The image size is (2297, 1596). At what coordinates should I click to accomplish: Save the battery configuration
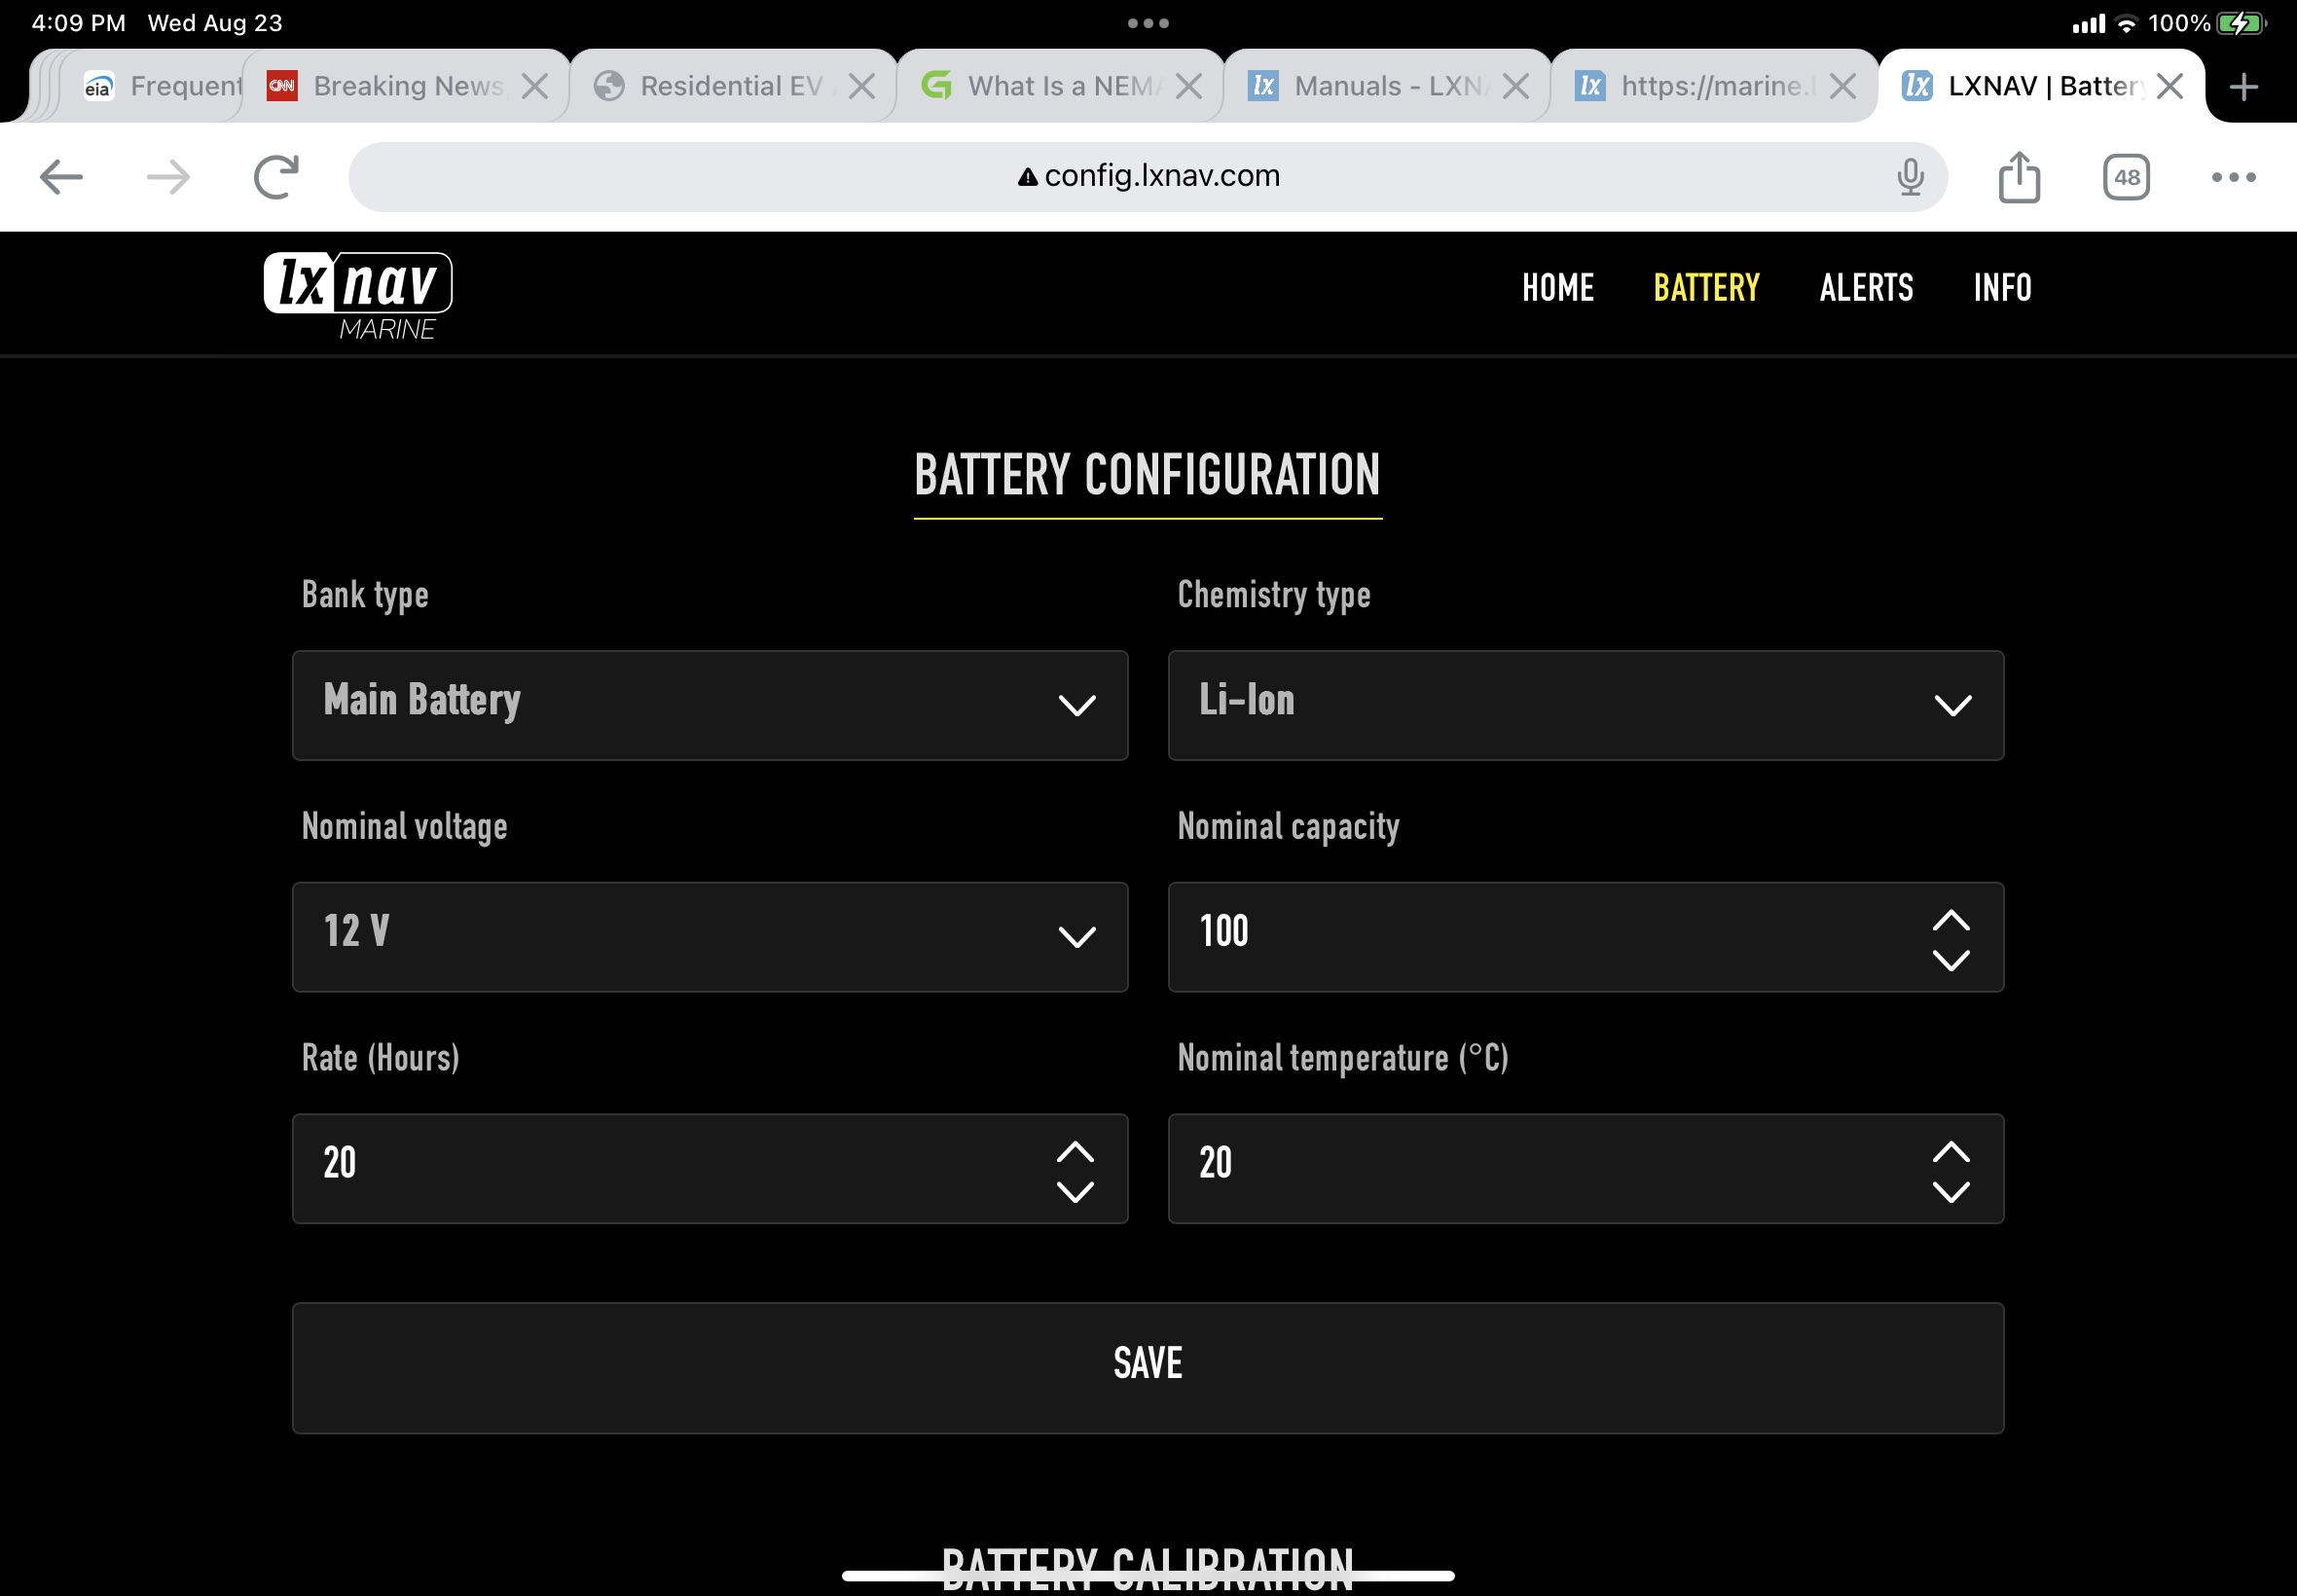click(1148, 1368)
